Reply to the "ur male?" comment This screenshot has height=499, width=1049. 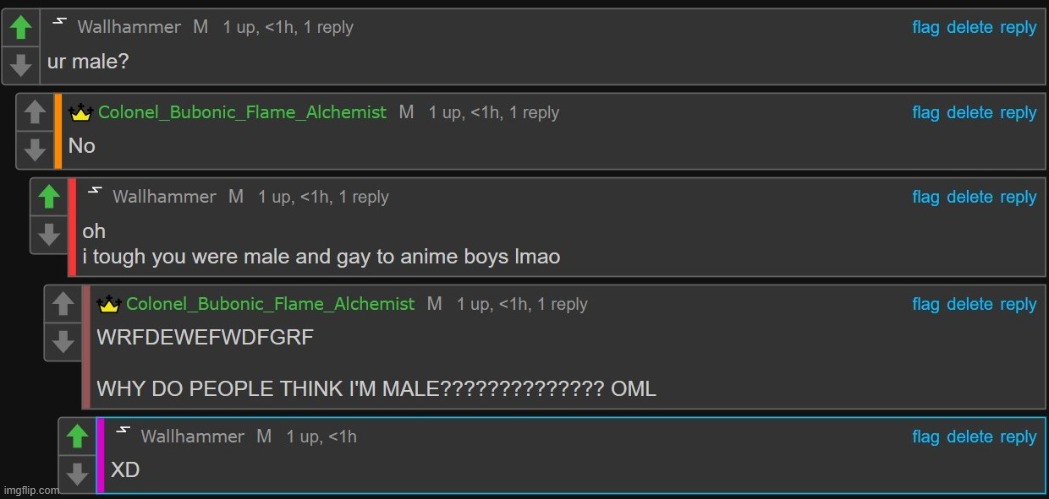[1018, 27]
